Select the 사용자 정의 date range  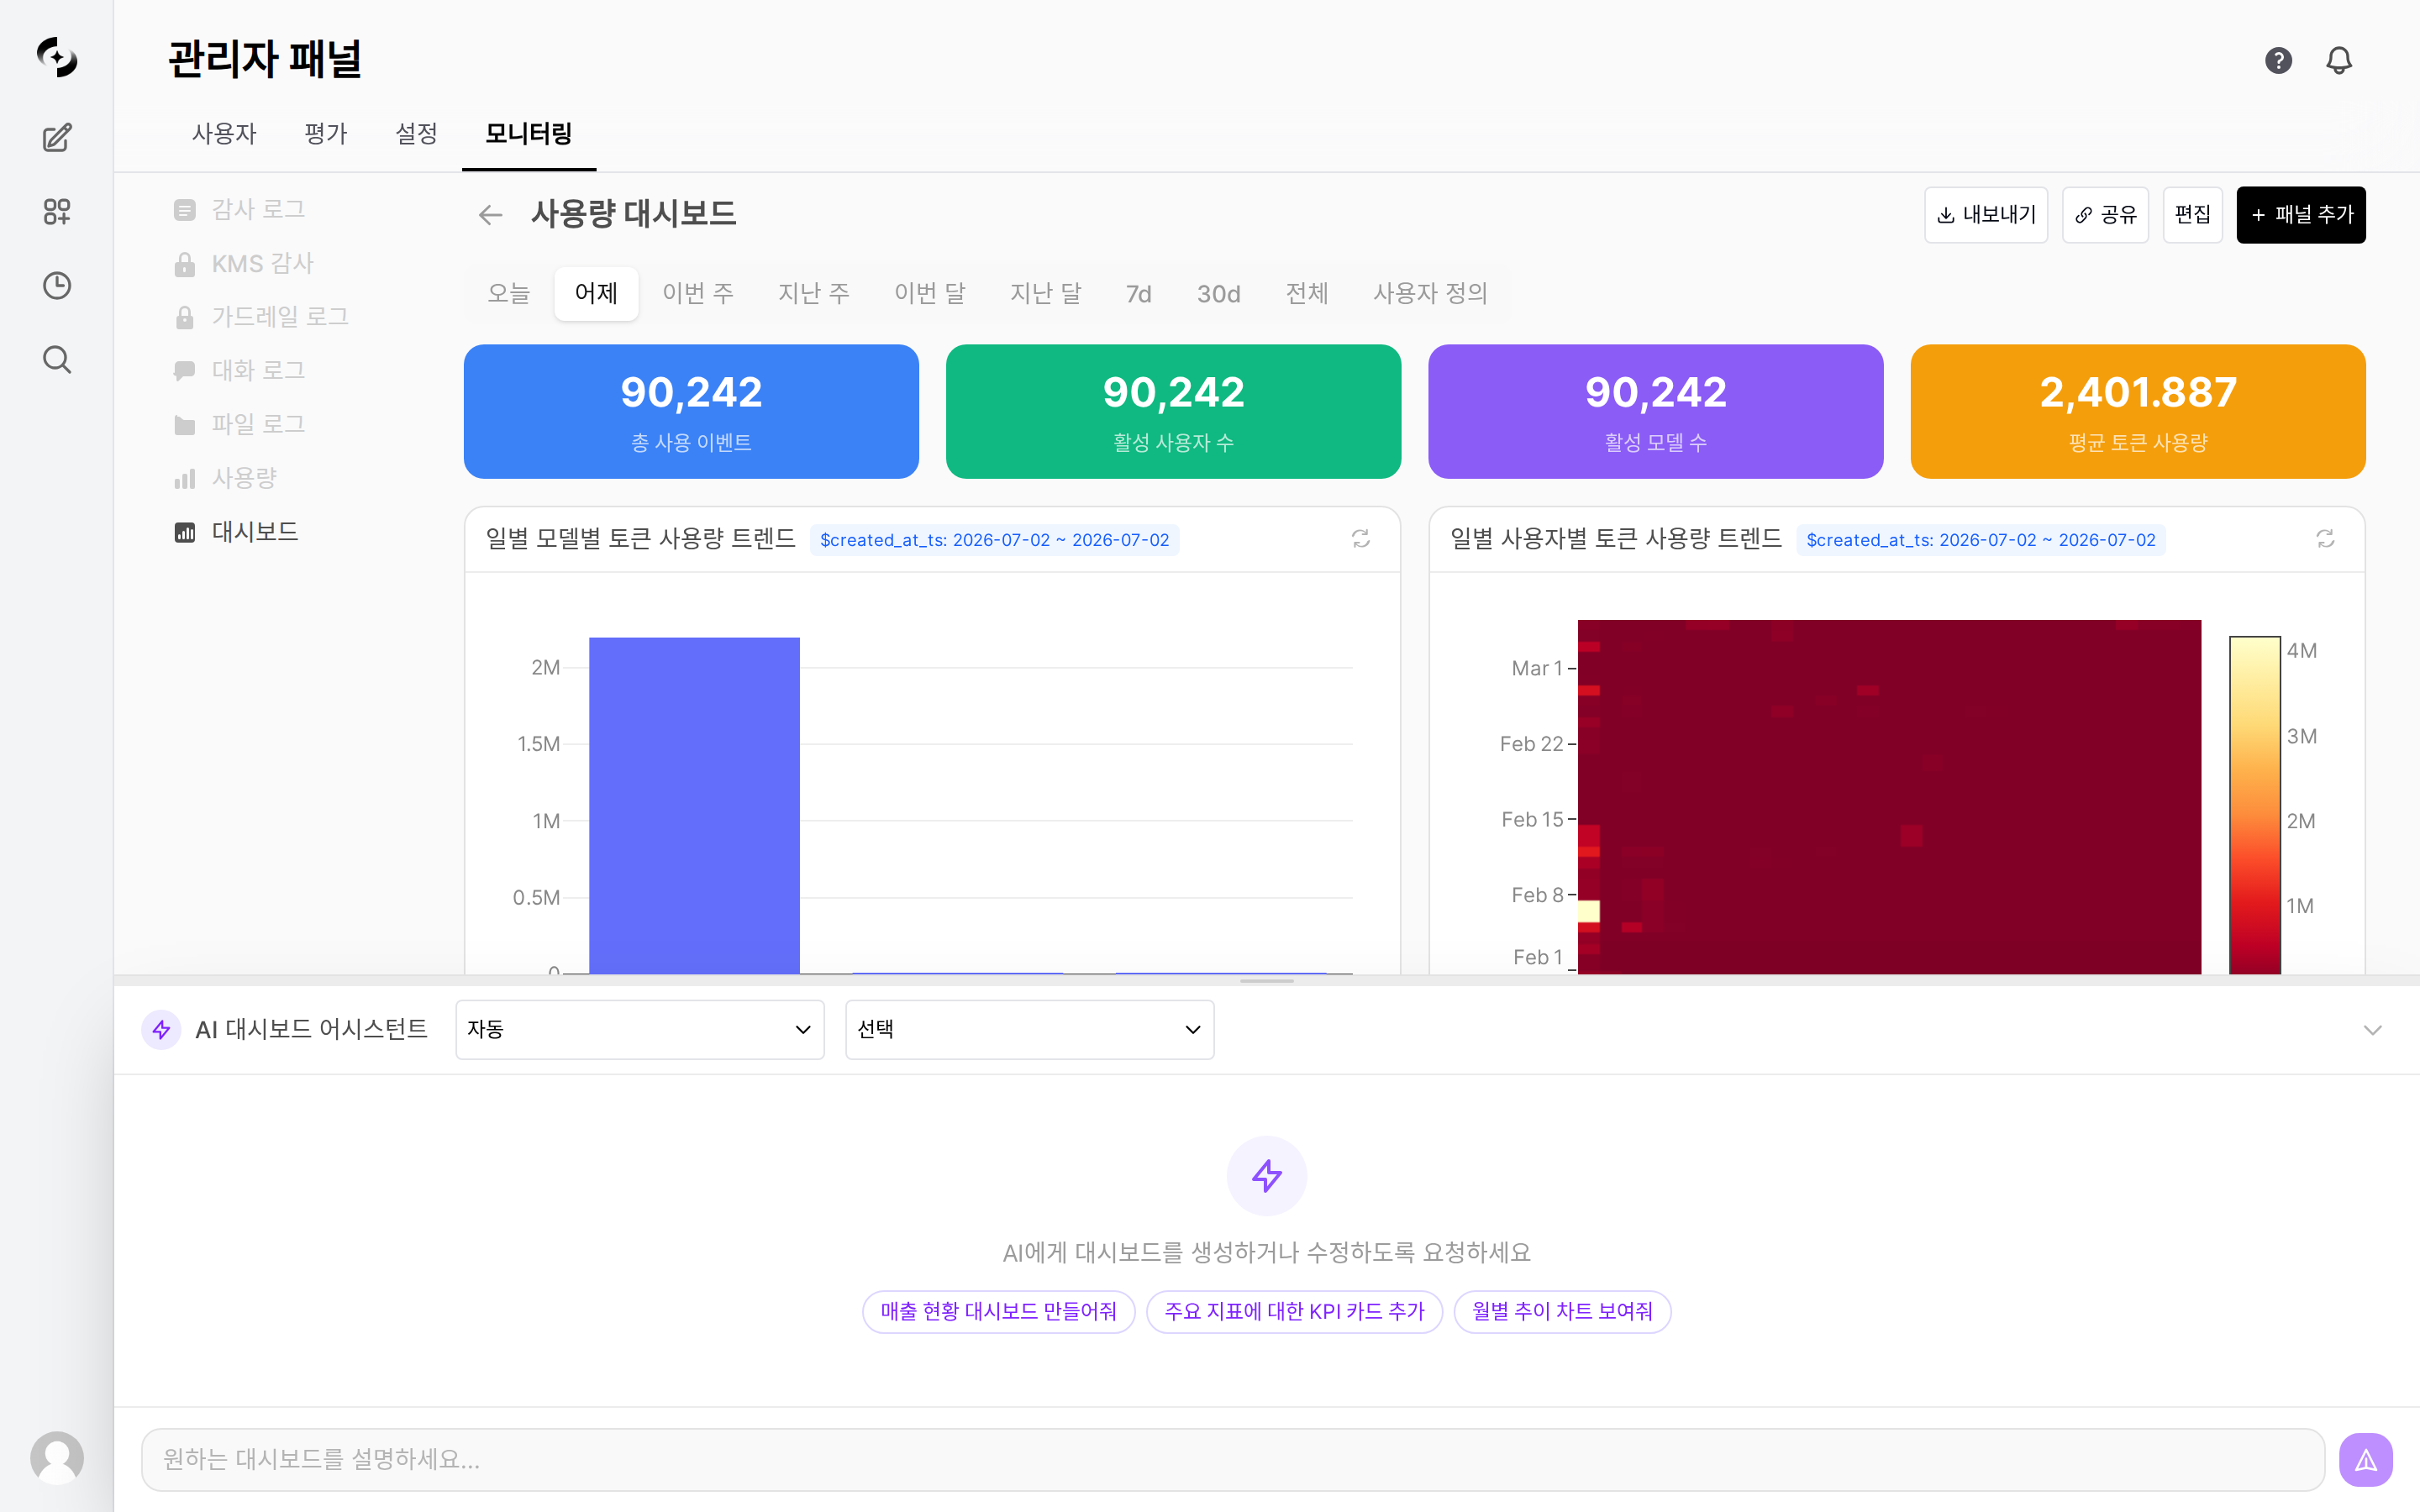pos(1430,293)
